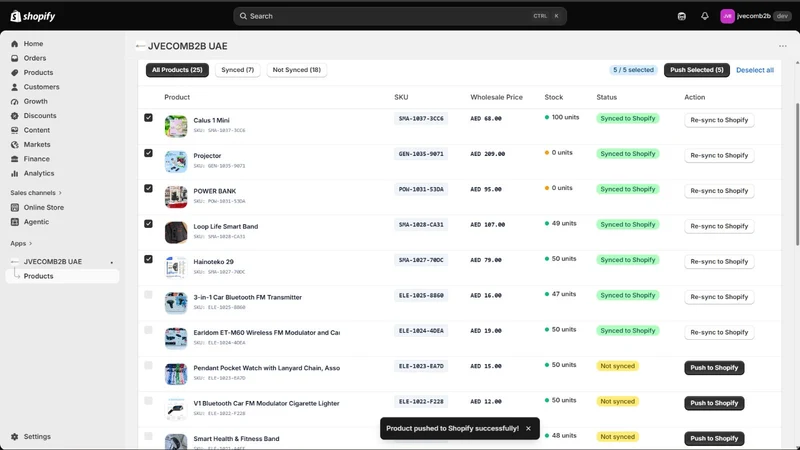
Task: Open the Analytics bar chart icon
Action: tap(15, 173)
